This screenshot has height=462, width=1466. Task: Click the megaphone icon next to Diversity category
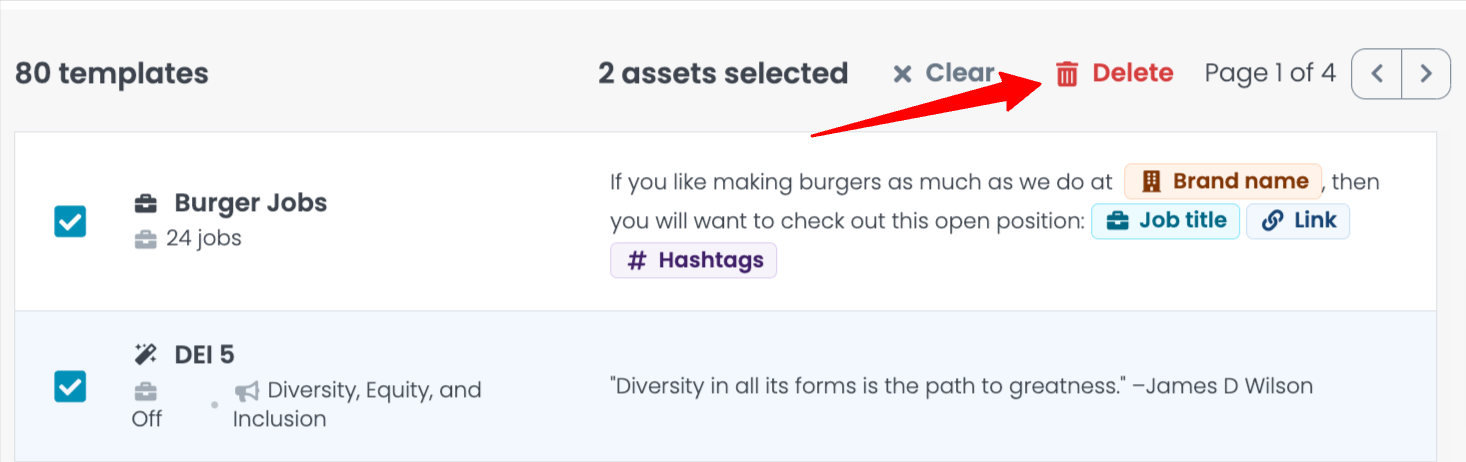point(246,390)
